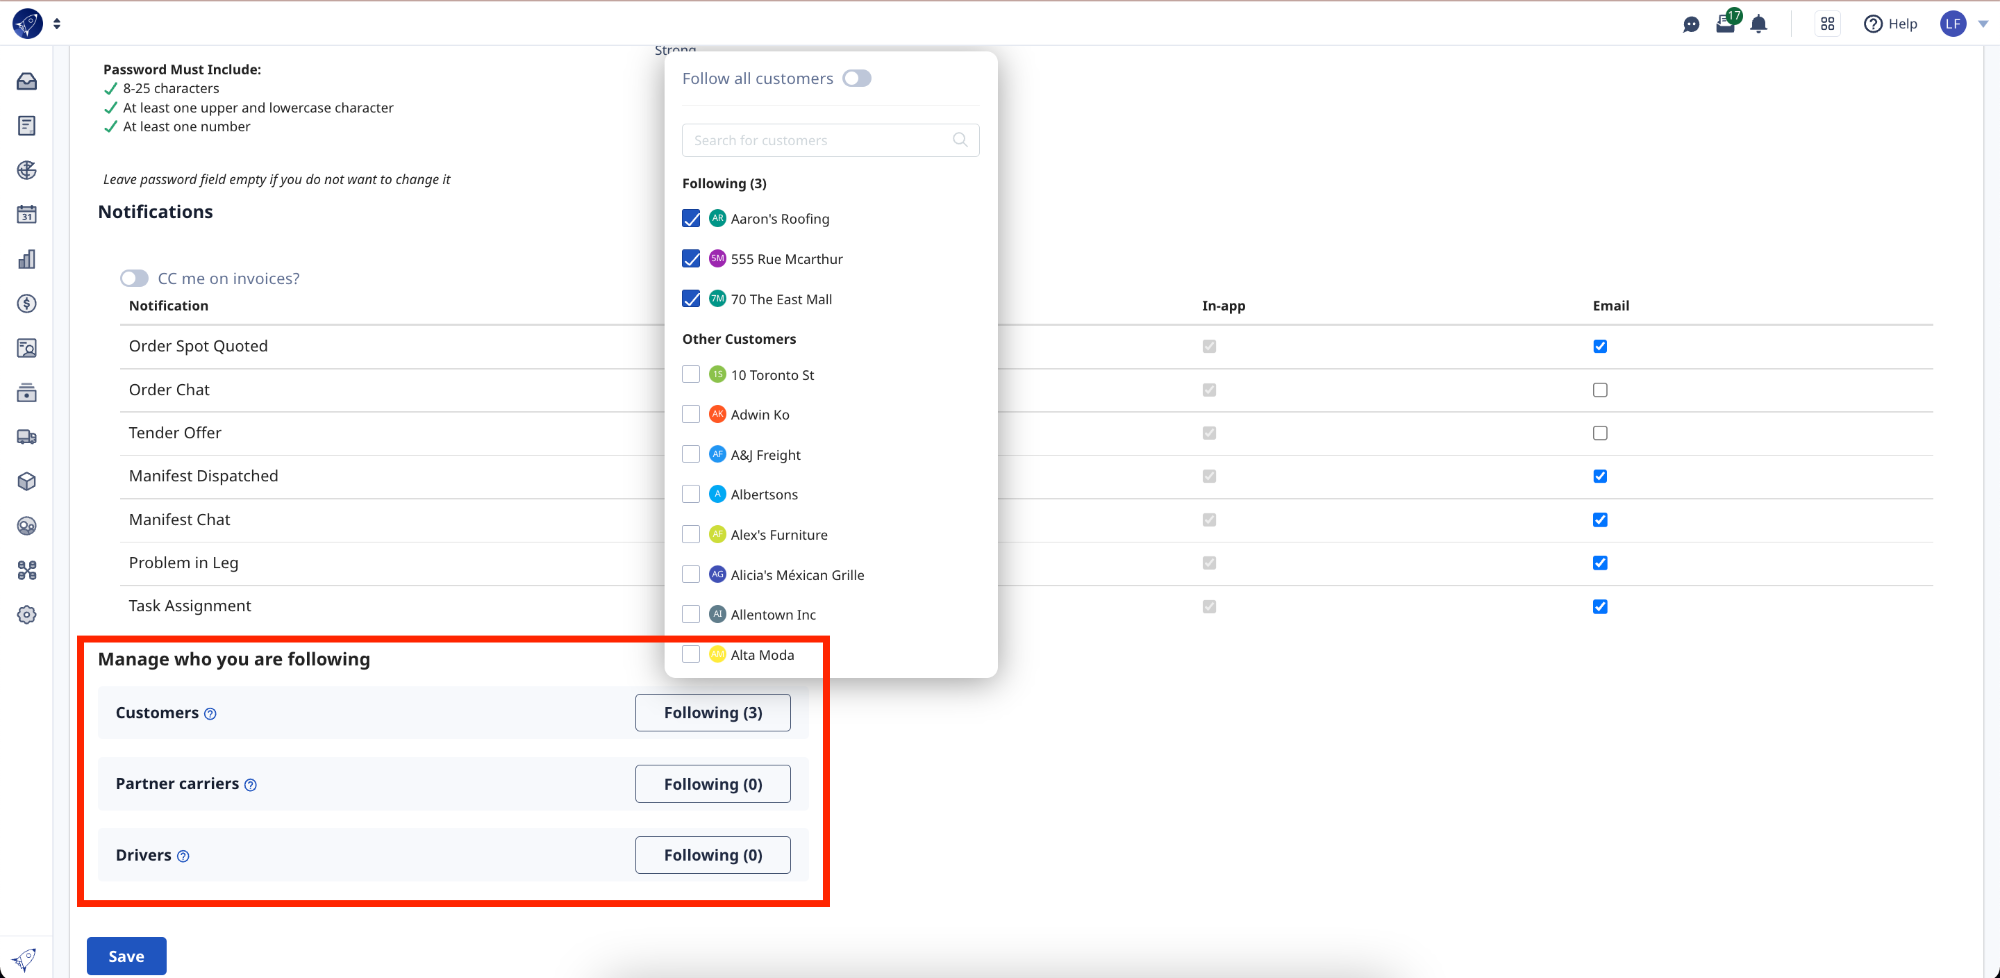Viewport: 2000px width, 978px height.
Task: Open the calendar icon in sidebar
Action: click(x=27, y=214)
